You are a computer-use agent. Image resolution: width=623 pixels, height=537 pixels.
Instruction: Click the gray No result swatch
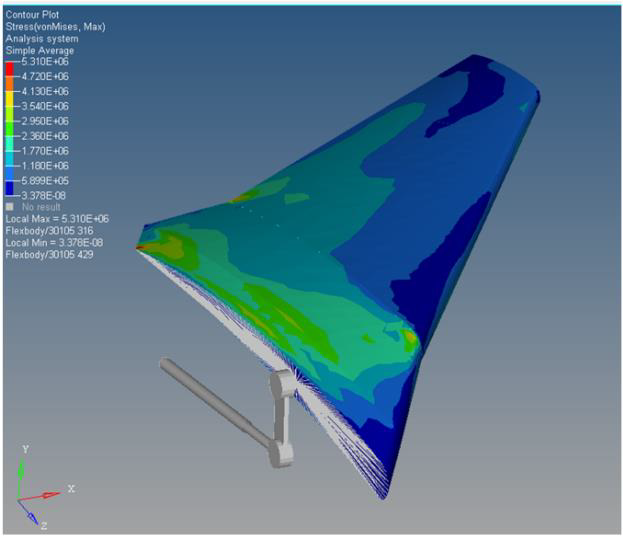(x=11, y=207)
